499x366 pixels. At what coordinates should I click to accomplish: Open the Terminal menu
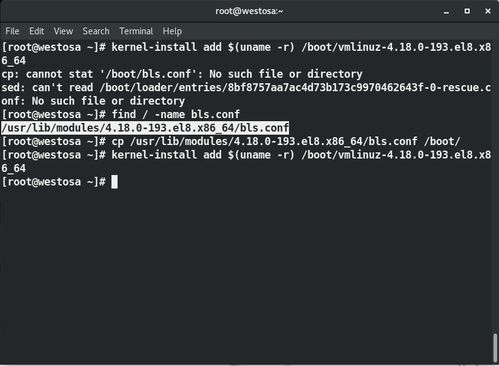136,31
